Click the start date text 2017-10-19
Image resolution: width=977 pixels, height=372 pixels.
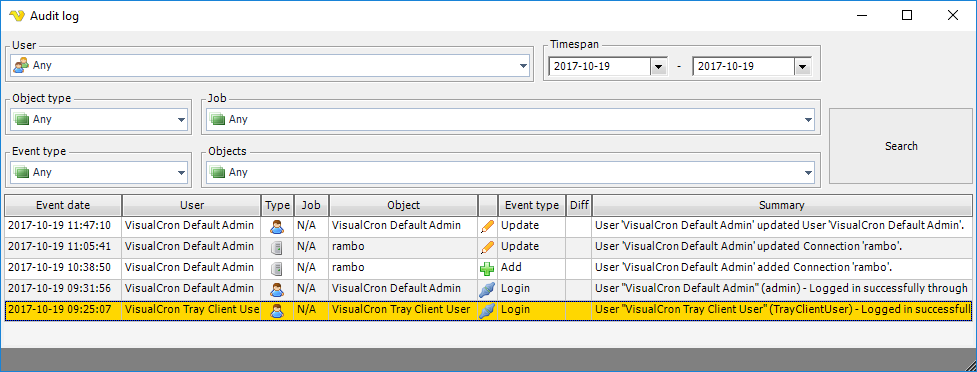coord(581,66)
